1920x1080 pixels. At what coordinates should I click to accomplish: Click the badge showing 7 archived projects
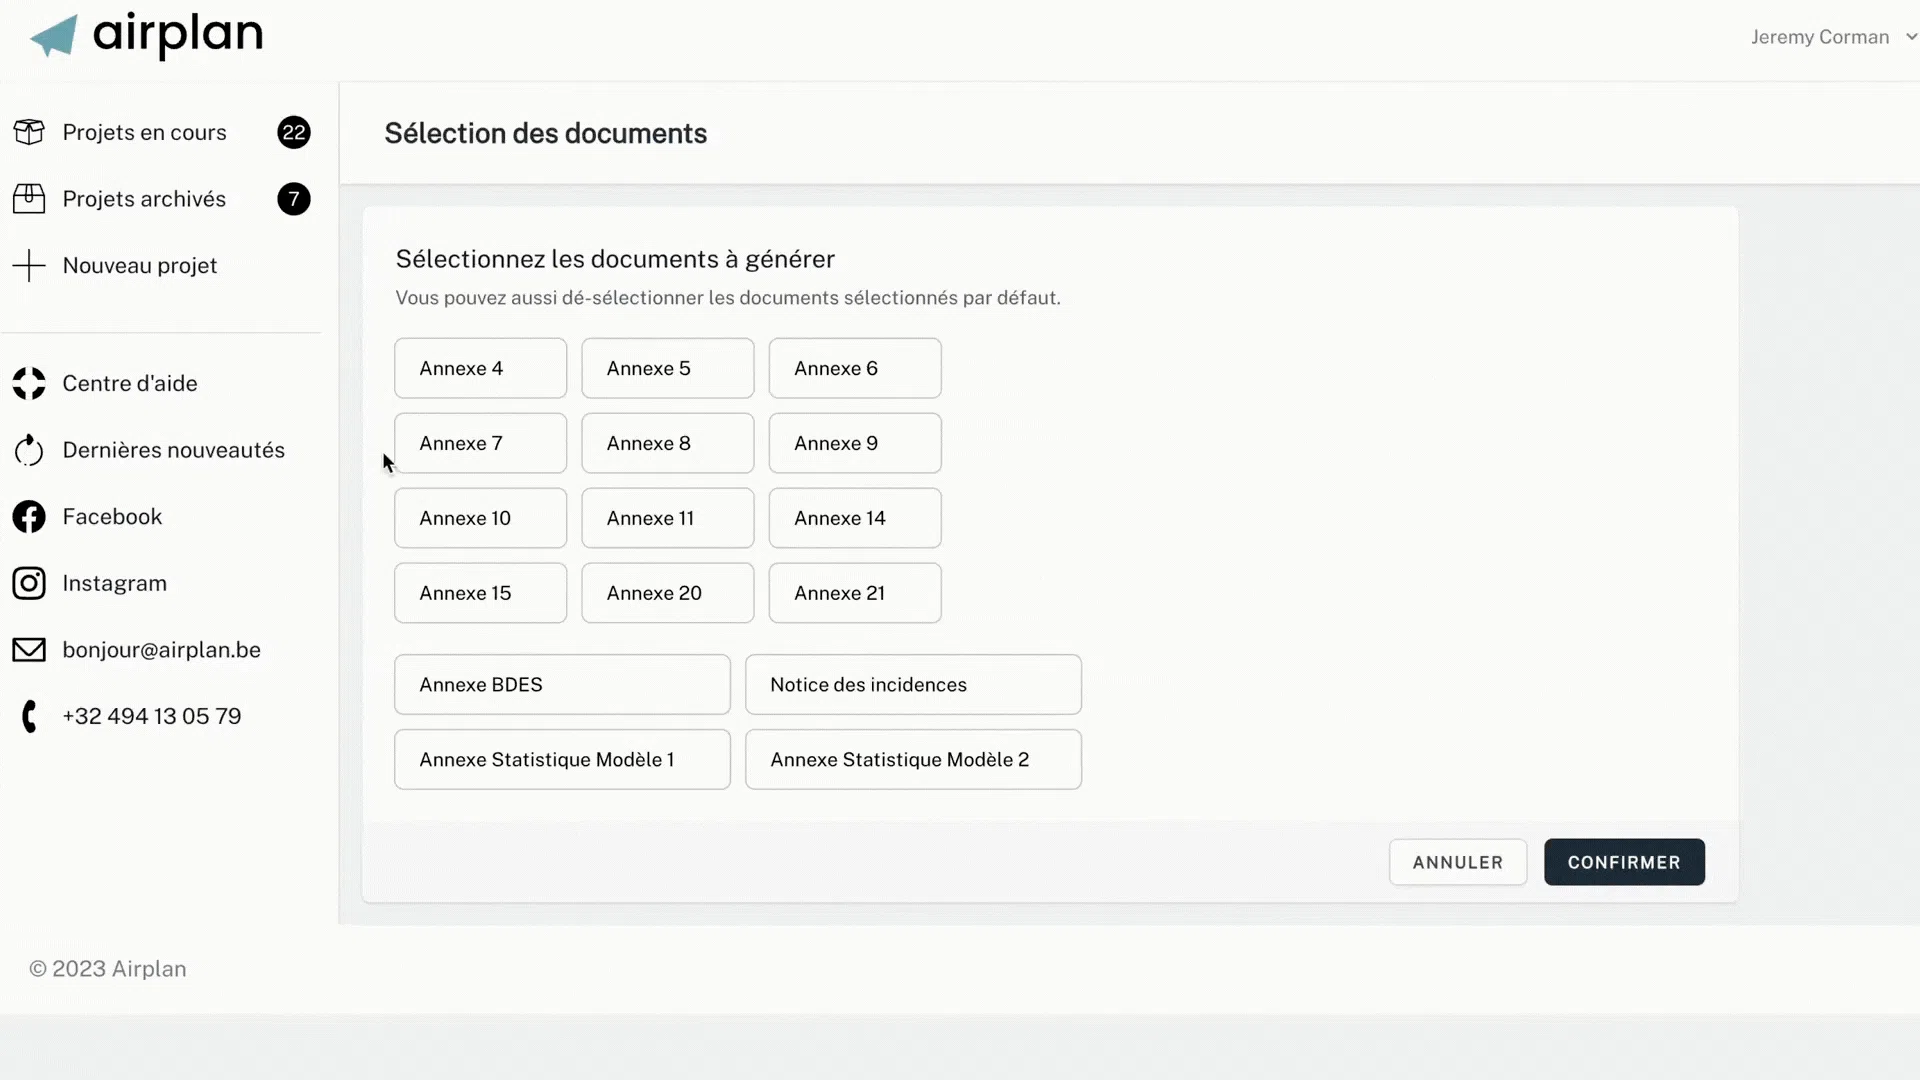[294, 199]
